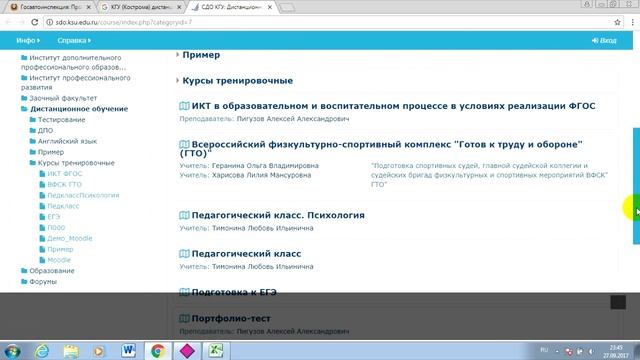Click the book icon beside Всероссийский физкультурно-спортивный комплекс
The image size is (640, 360).
pos(184,144)
